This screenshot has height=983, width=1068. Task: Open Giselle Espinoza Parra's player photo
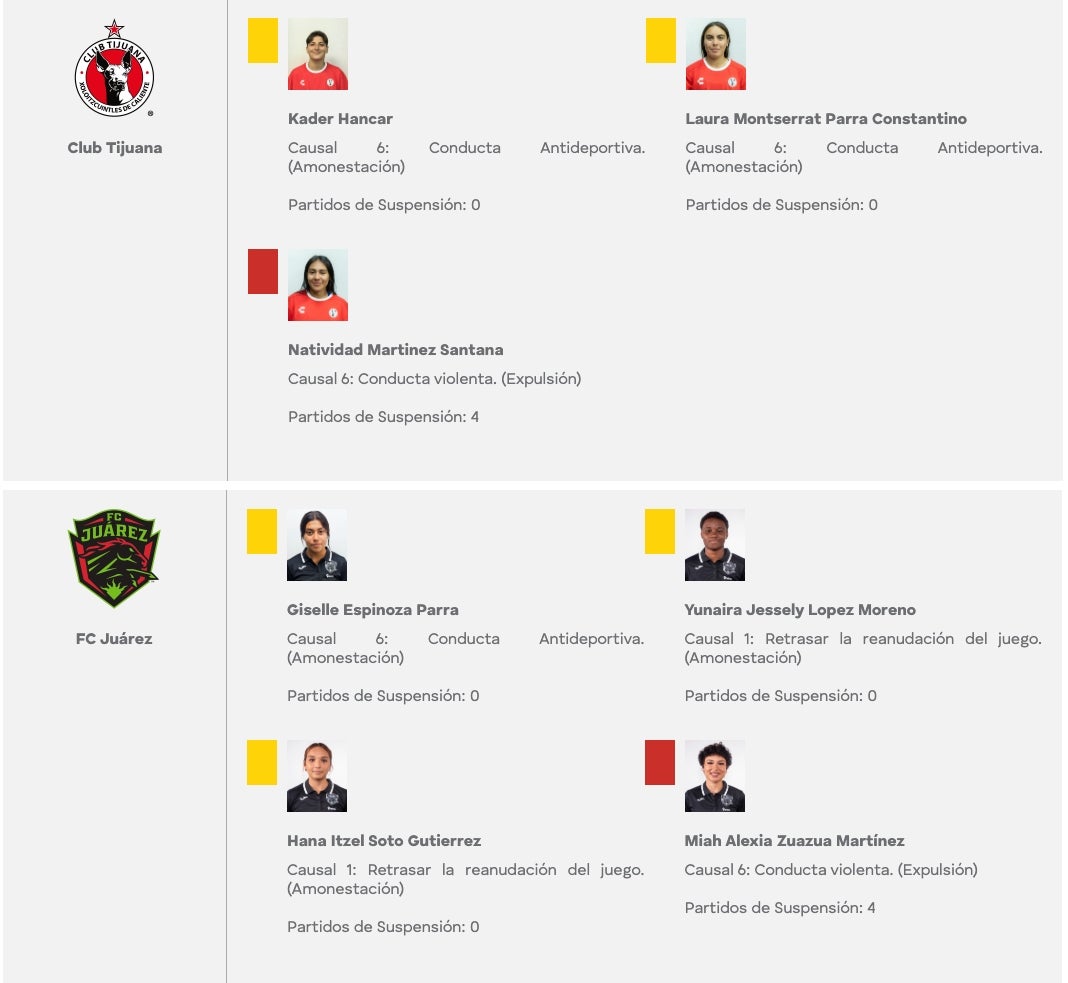click(317, 545)
